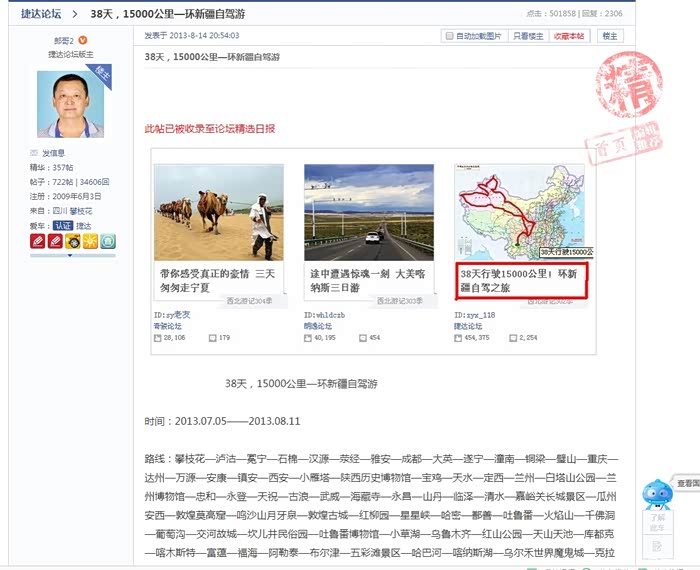Click the 只看楼主 button

(528, 36)
